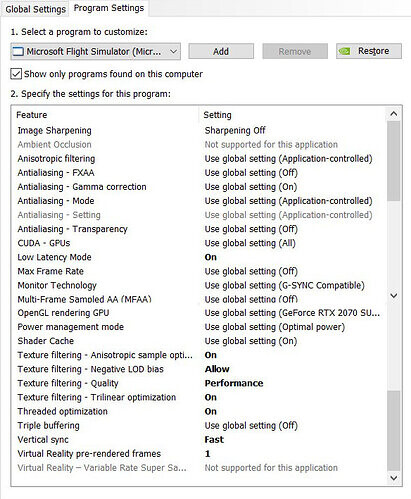
Task: Select the Program Settings tab
Action: (109, 8)
